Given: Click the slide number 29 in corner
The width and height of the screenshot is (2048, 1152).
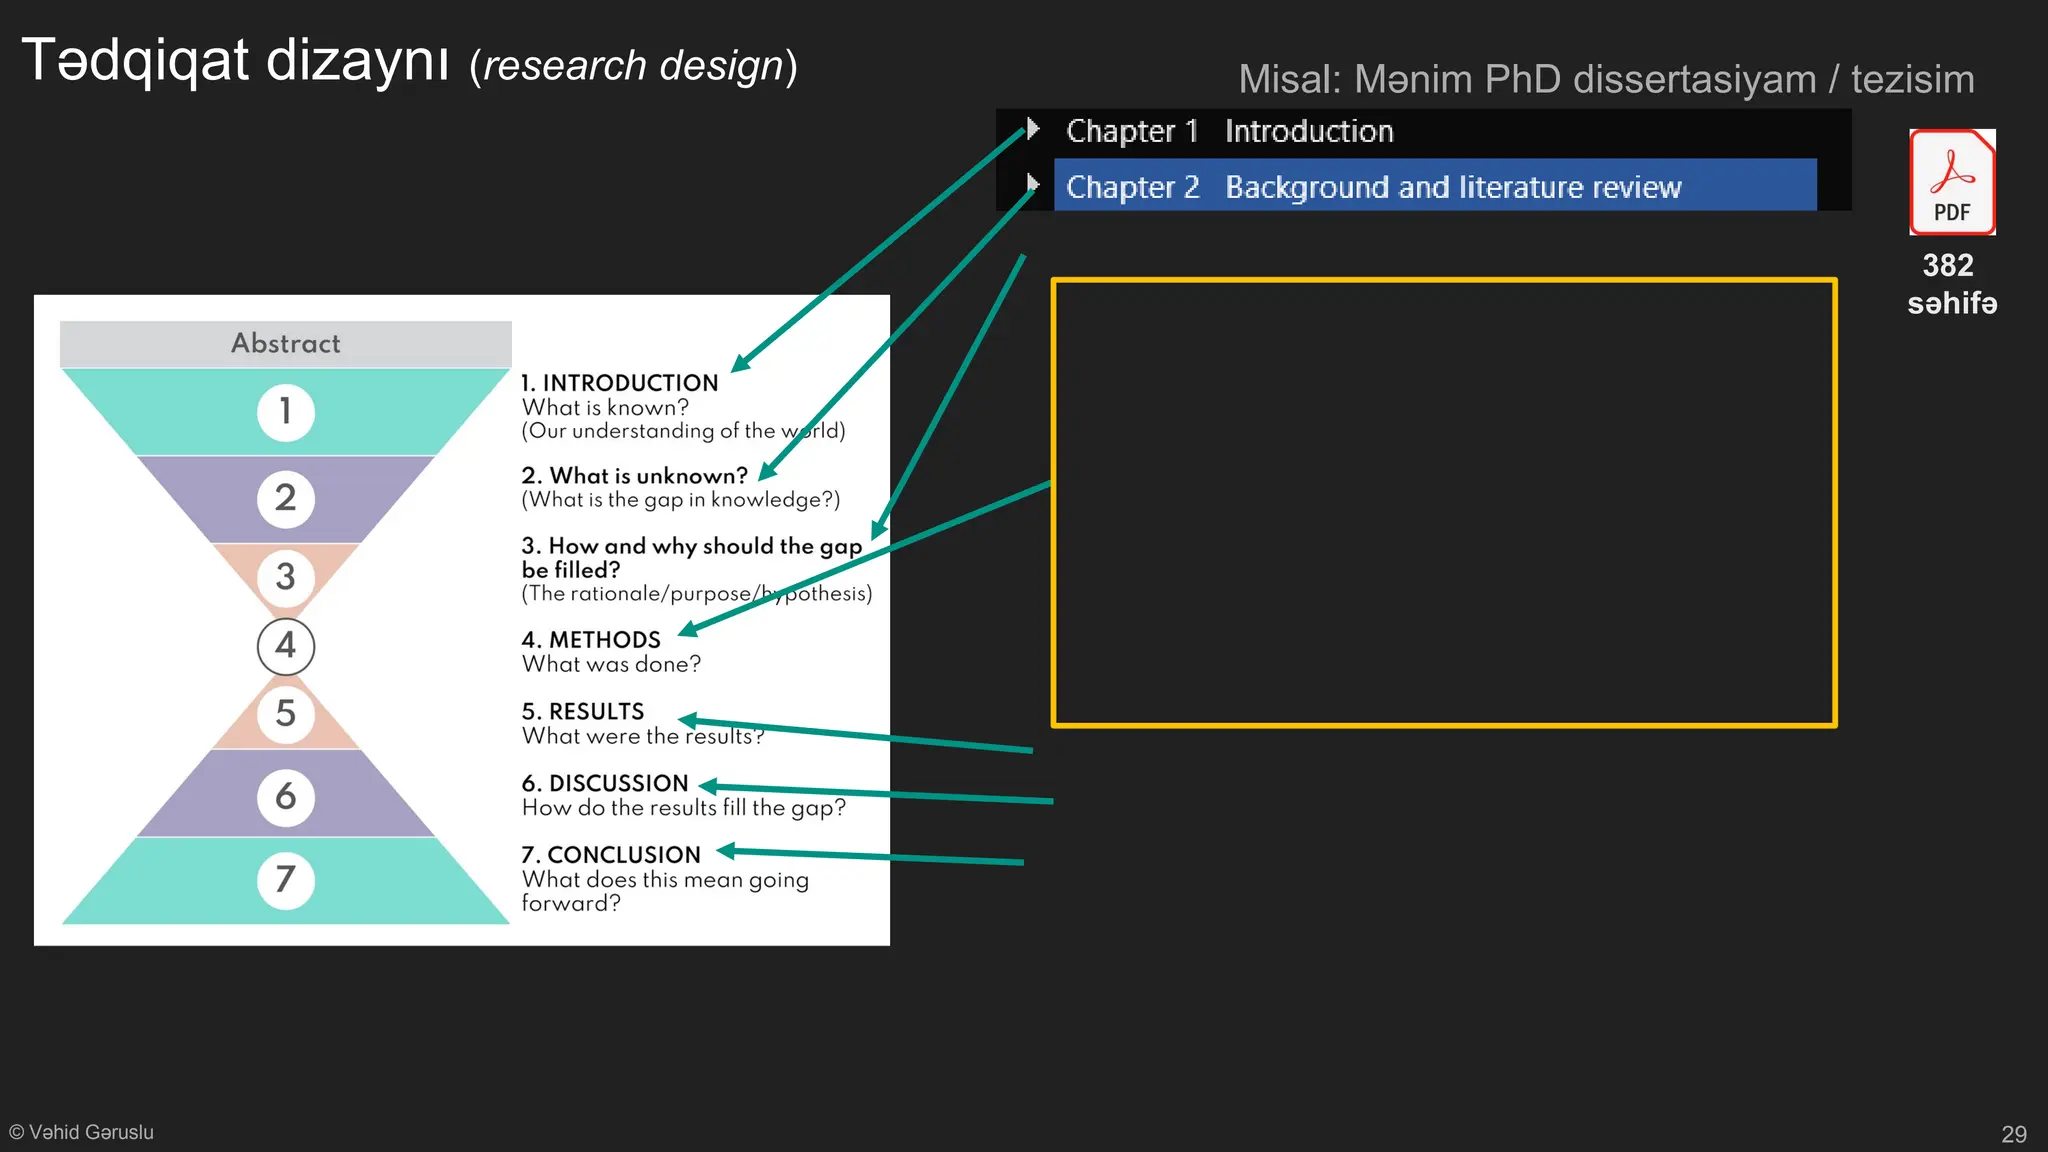Looking at the screenshot, I should click(2013, 1134).
